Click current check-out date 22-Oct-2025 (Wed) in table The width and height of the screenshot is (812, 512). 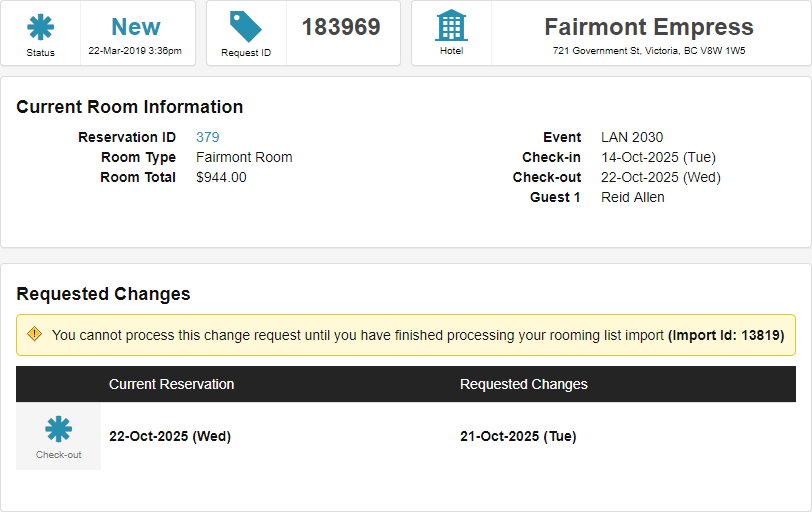pyautogui.click(x=170, y=436)
